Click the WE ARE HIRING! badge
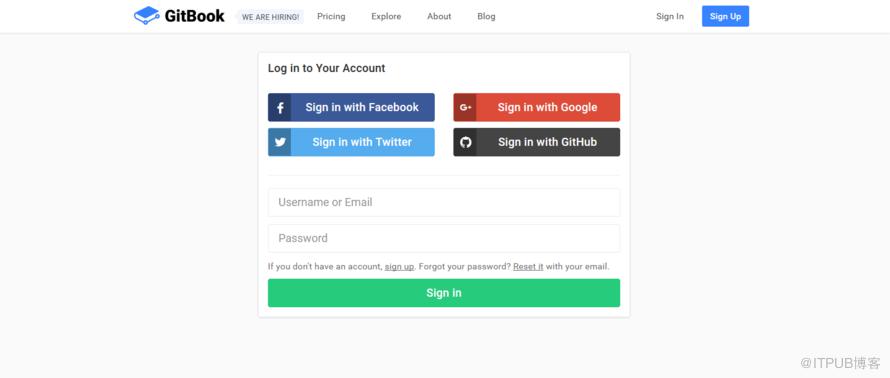Viewport: 890px width, 378px height. 270,17
